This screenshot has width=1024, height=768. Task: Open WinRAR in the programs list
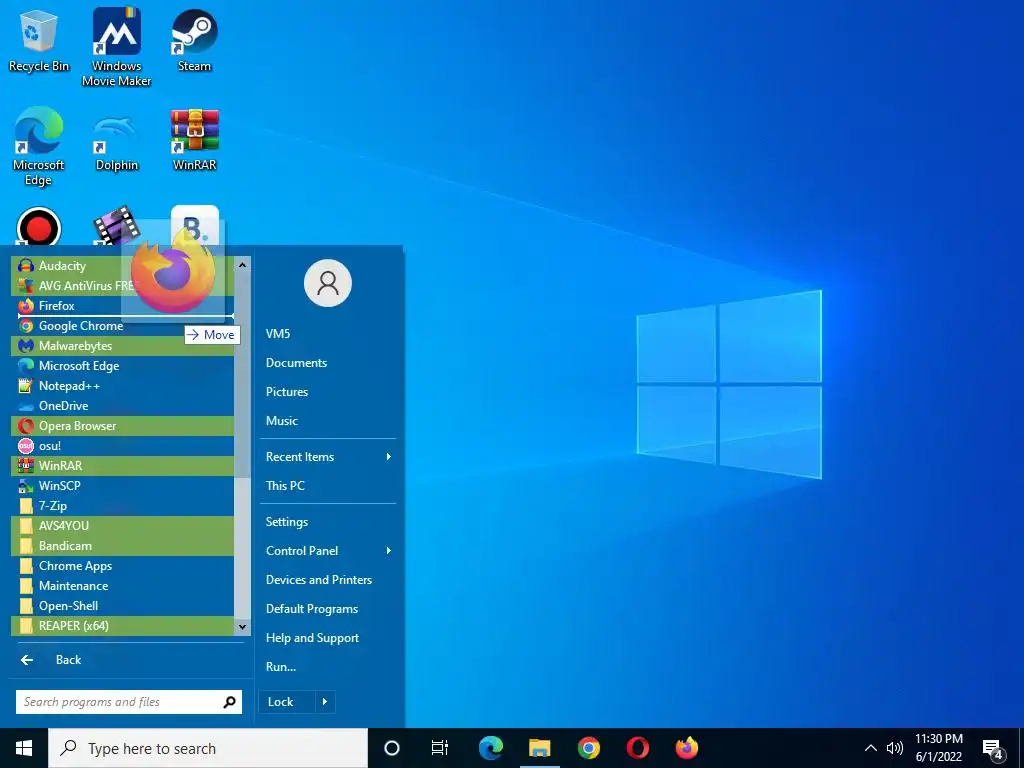click(122, 466)
